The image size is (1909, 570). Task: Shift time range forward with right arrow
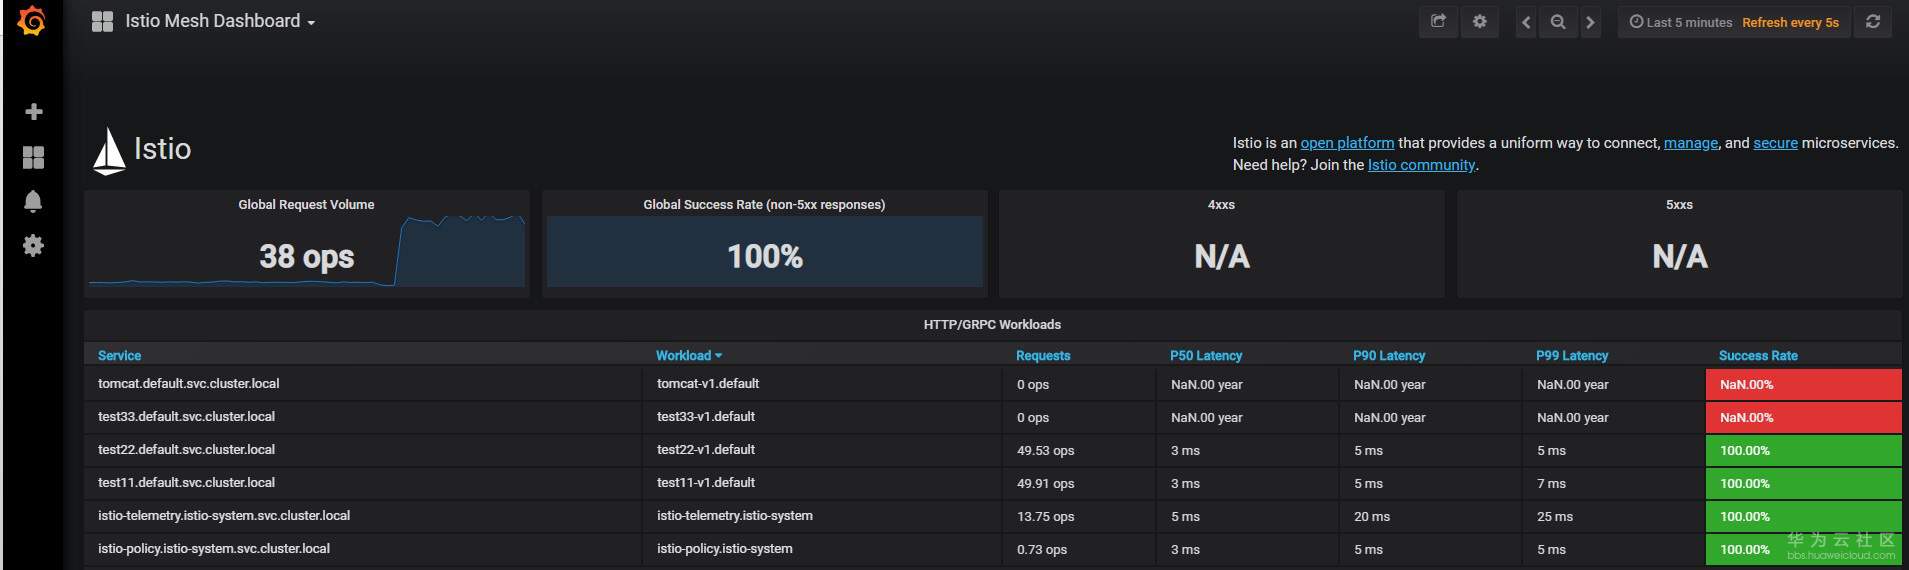point(1590,22)
